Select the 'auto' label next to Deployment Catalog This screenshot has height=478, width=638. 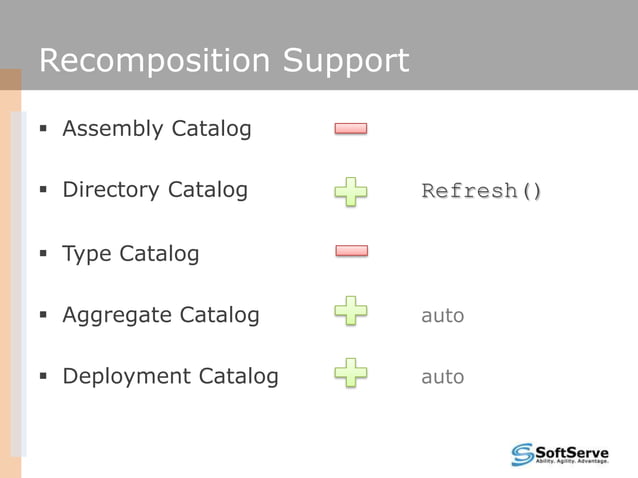tap(443, 377)
